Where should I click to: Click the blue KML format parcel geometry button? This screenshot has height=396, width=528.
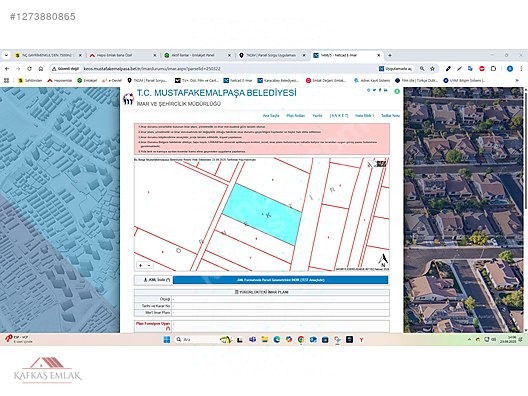click(280, 280)
